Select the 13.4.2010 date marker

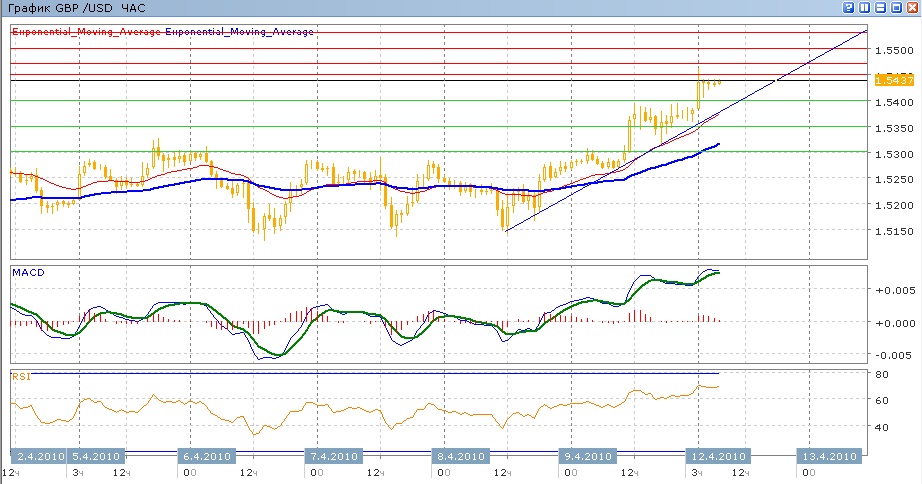coord(829,456)
